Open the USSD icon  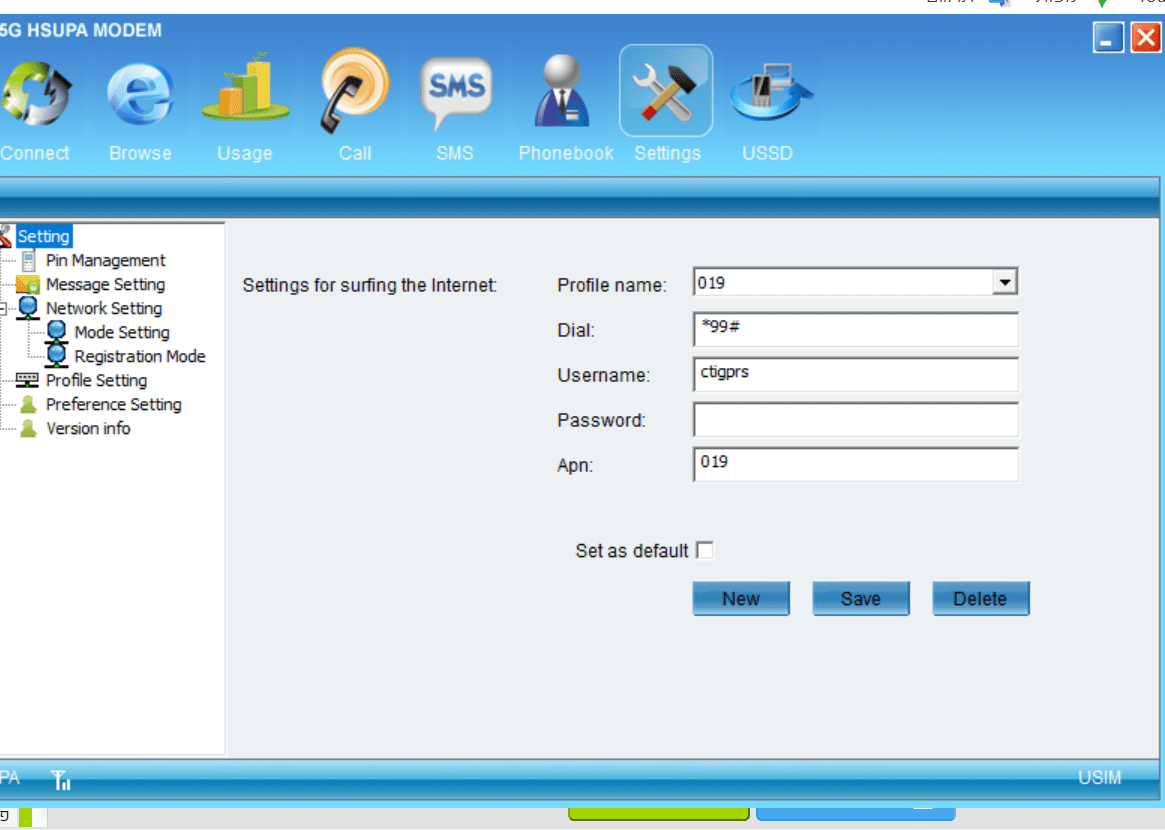(770, 92)
